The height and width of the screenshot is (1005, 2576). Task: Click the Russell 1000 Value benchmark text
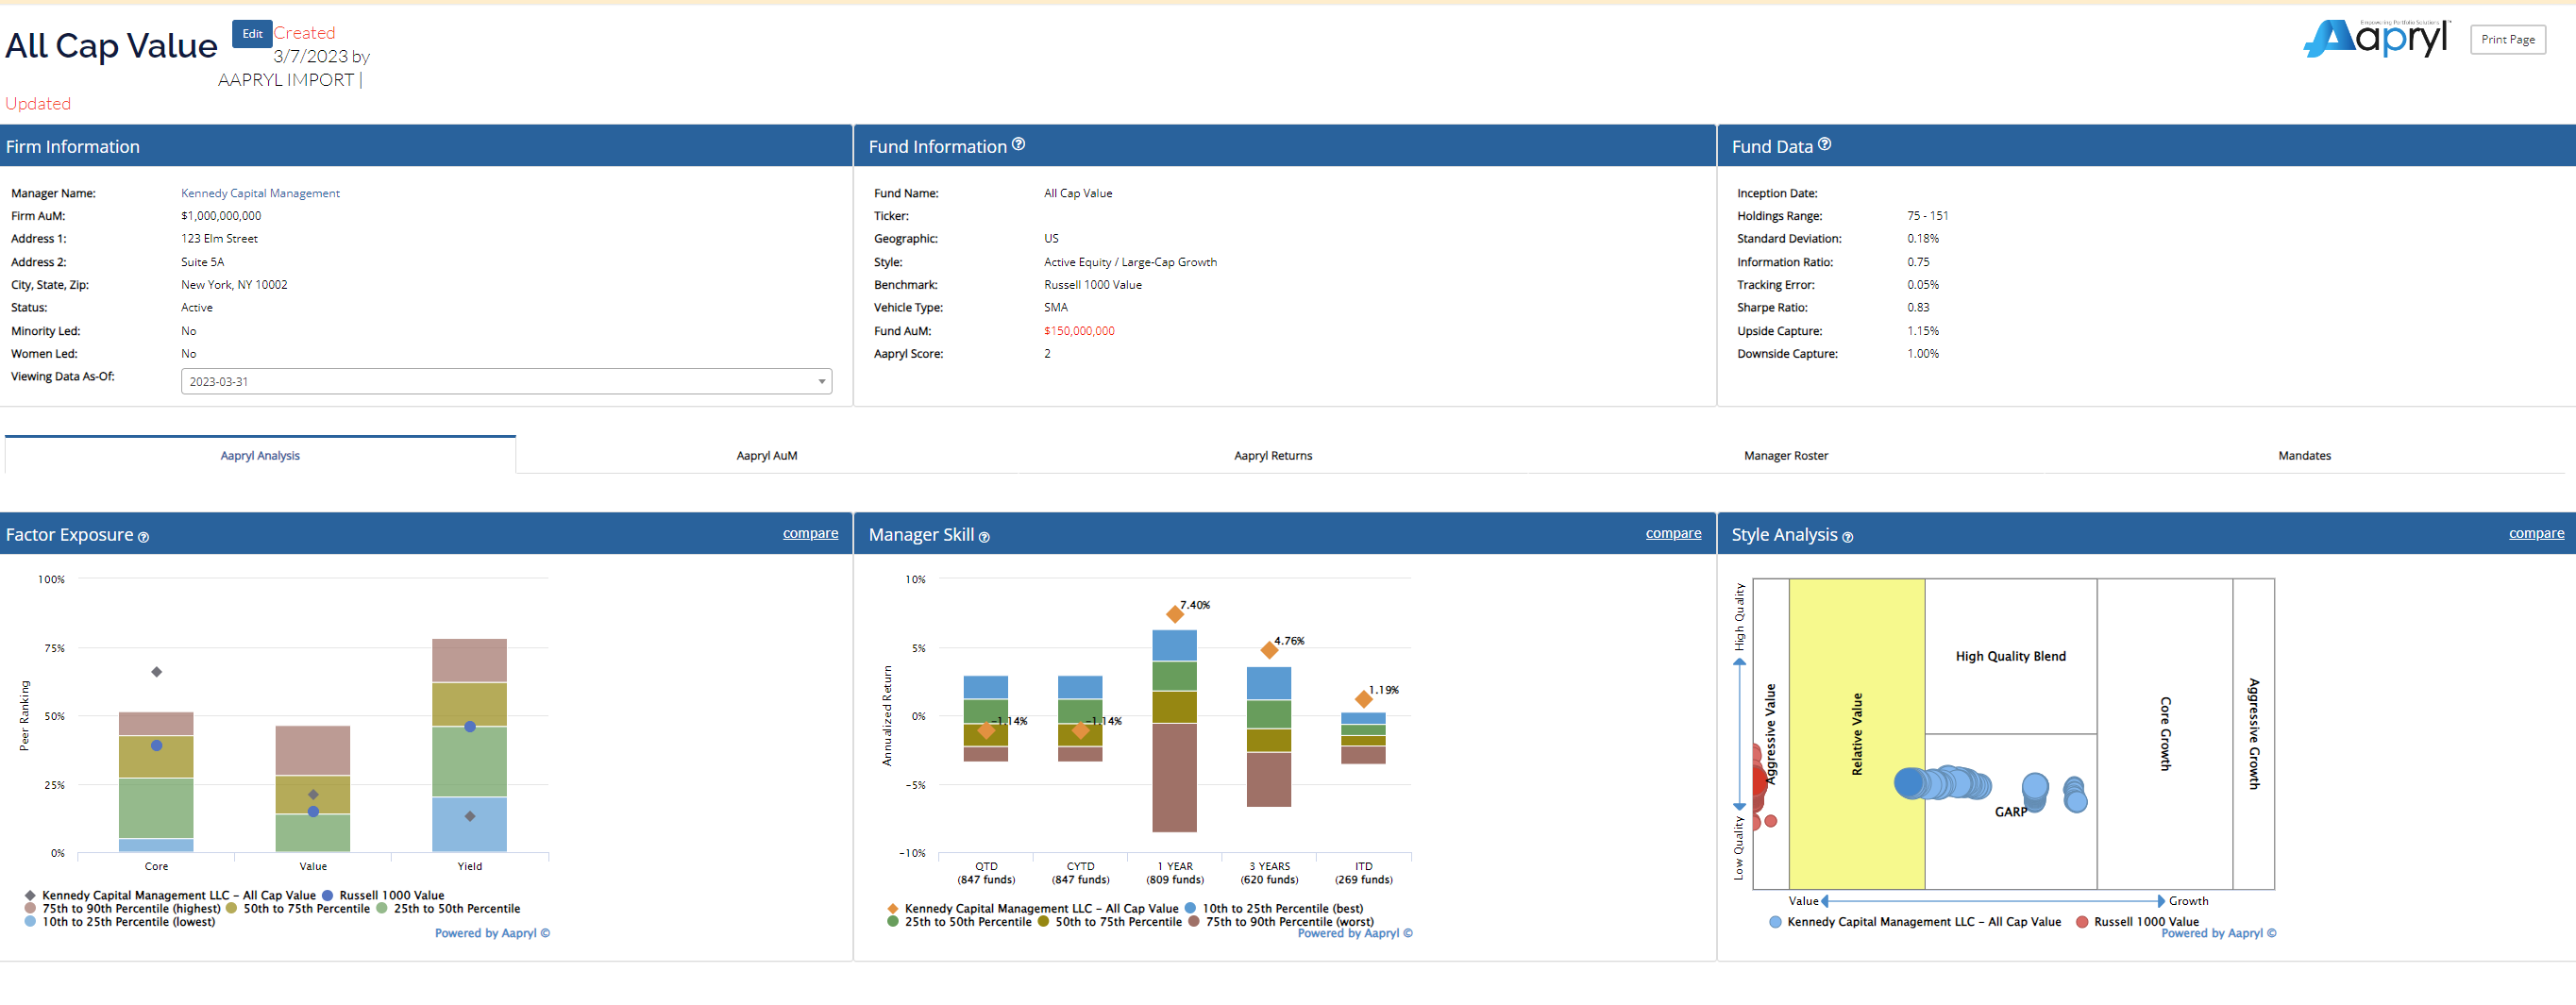(x=1092, y=285)
